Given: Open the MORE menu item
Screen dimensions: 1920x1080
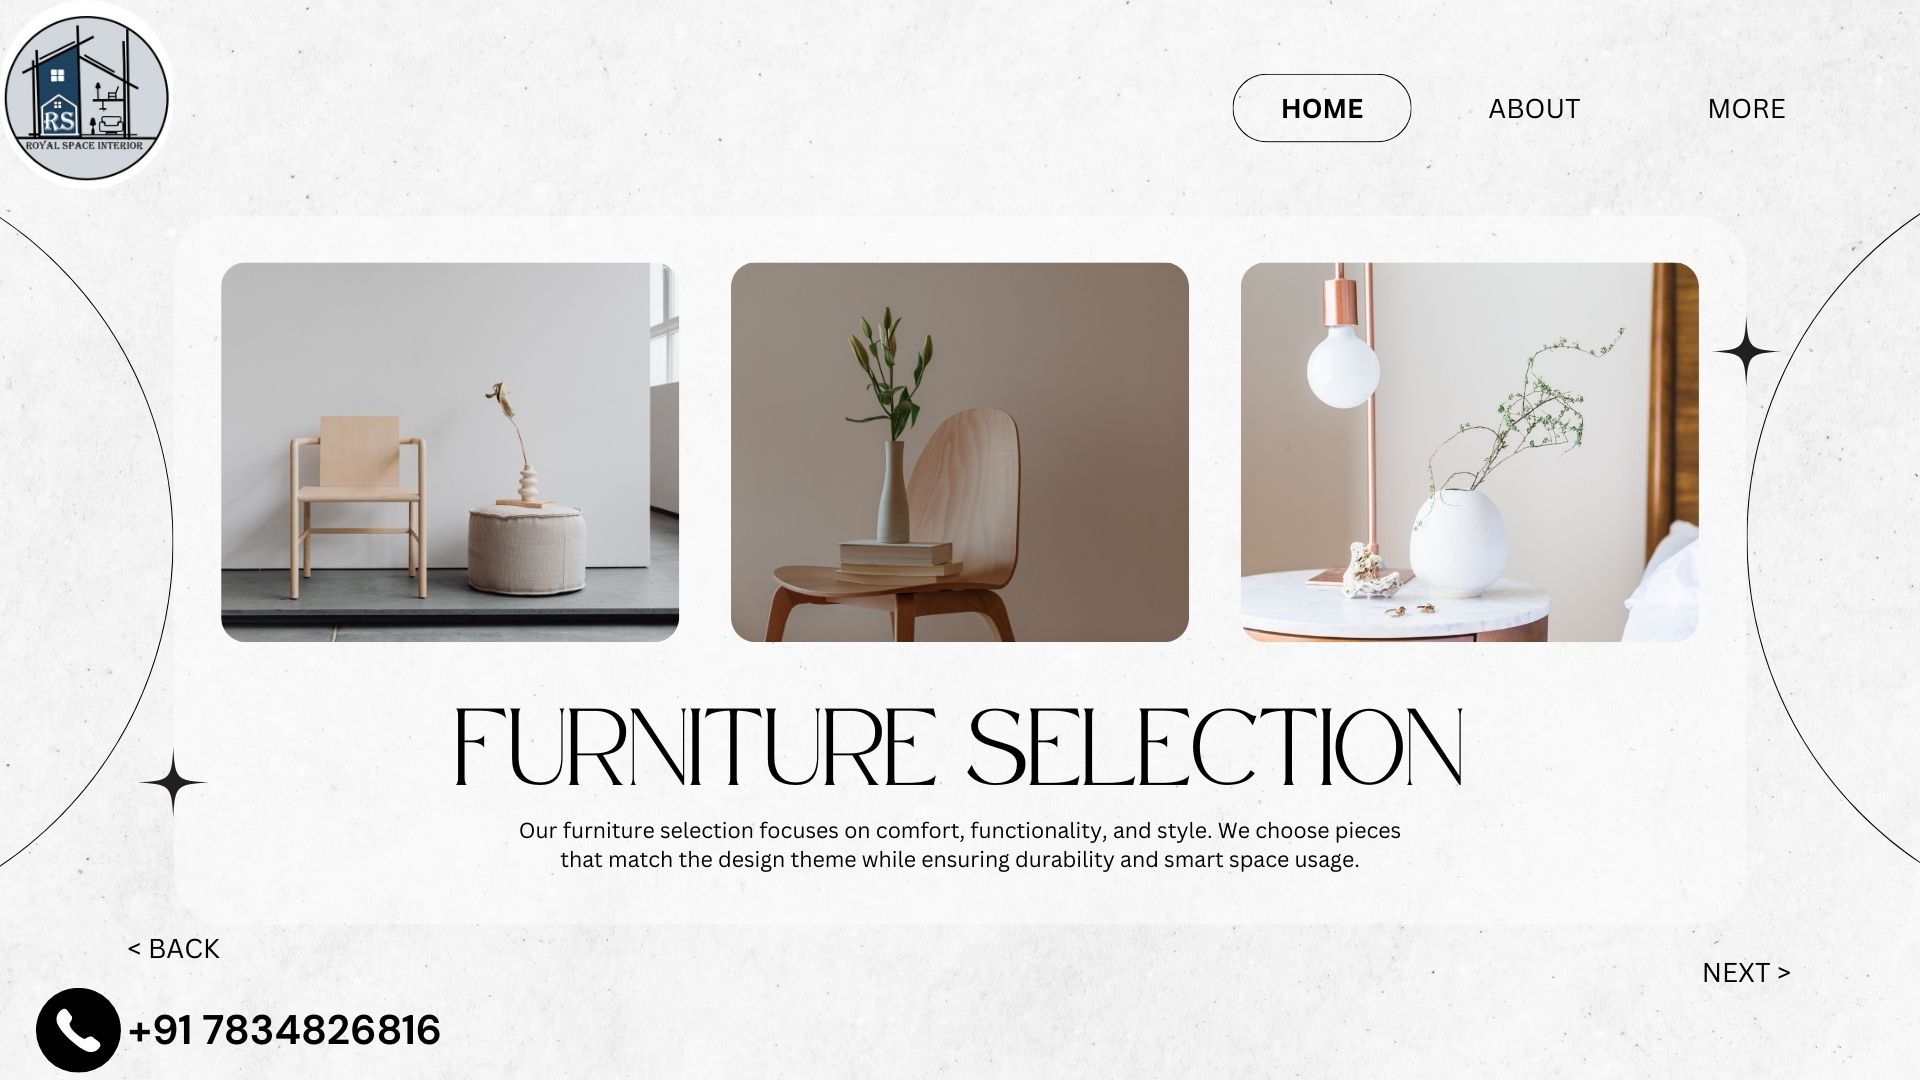Looking at the screenshot, I should pyautogui.click(x=1746, y=108).
